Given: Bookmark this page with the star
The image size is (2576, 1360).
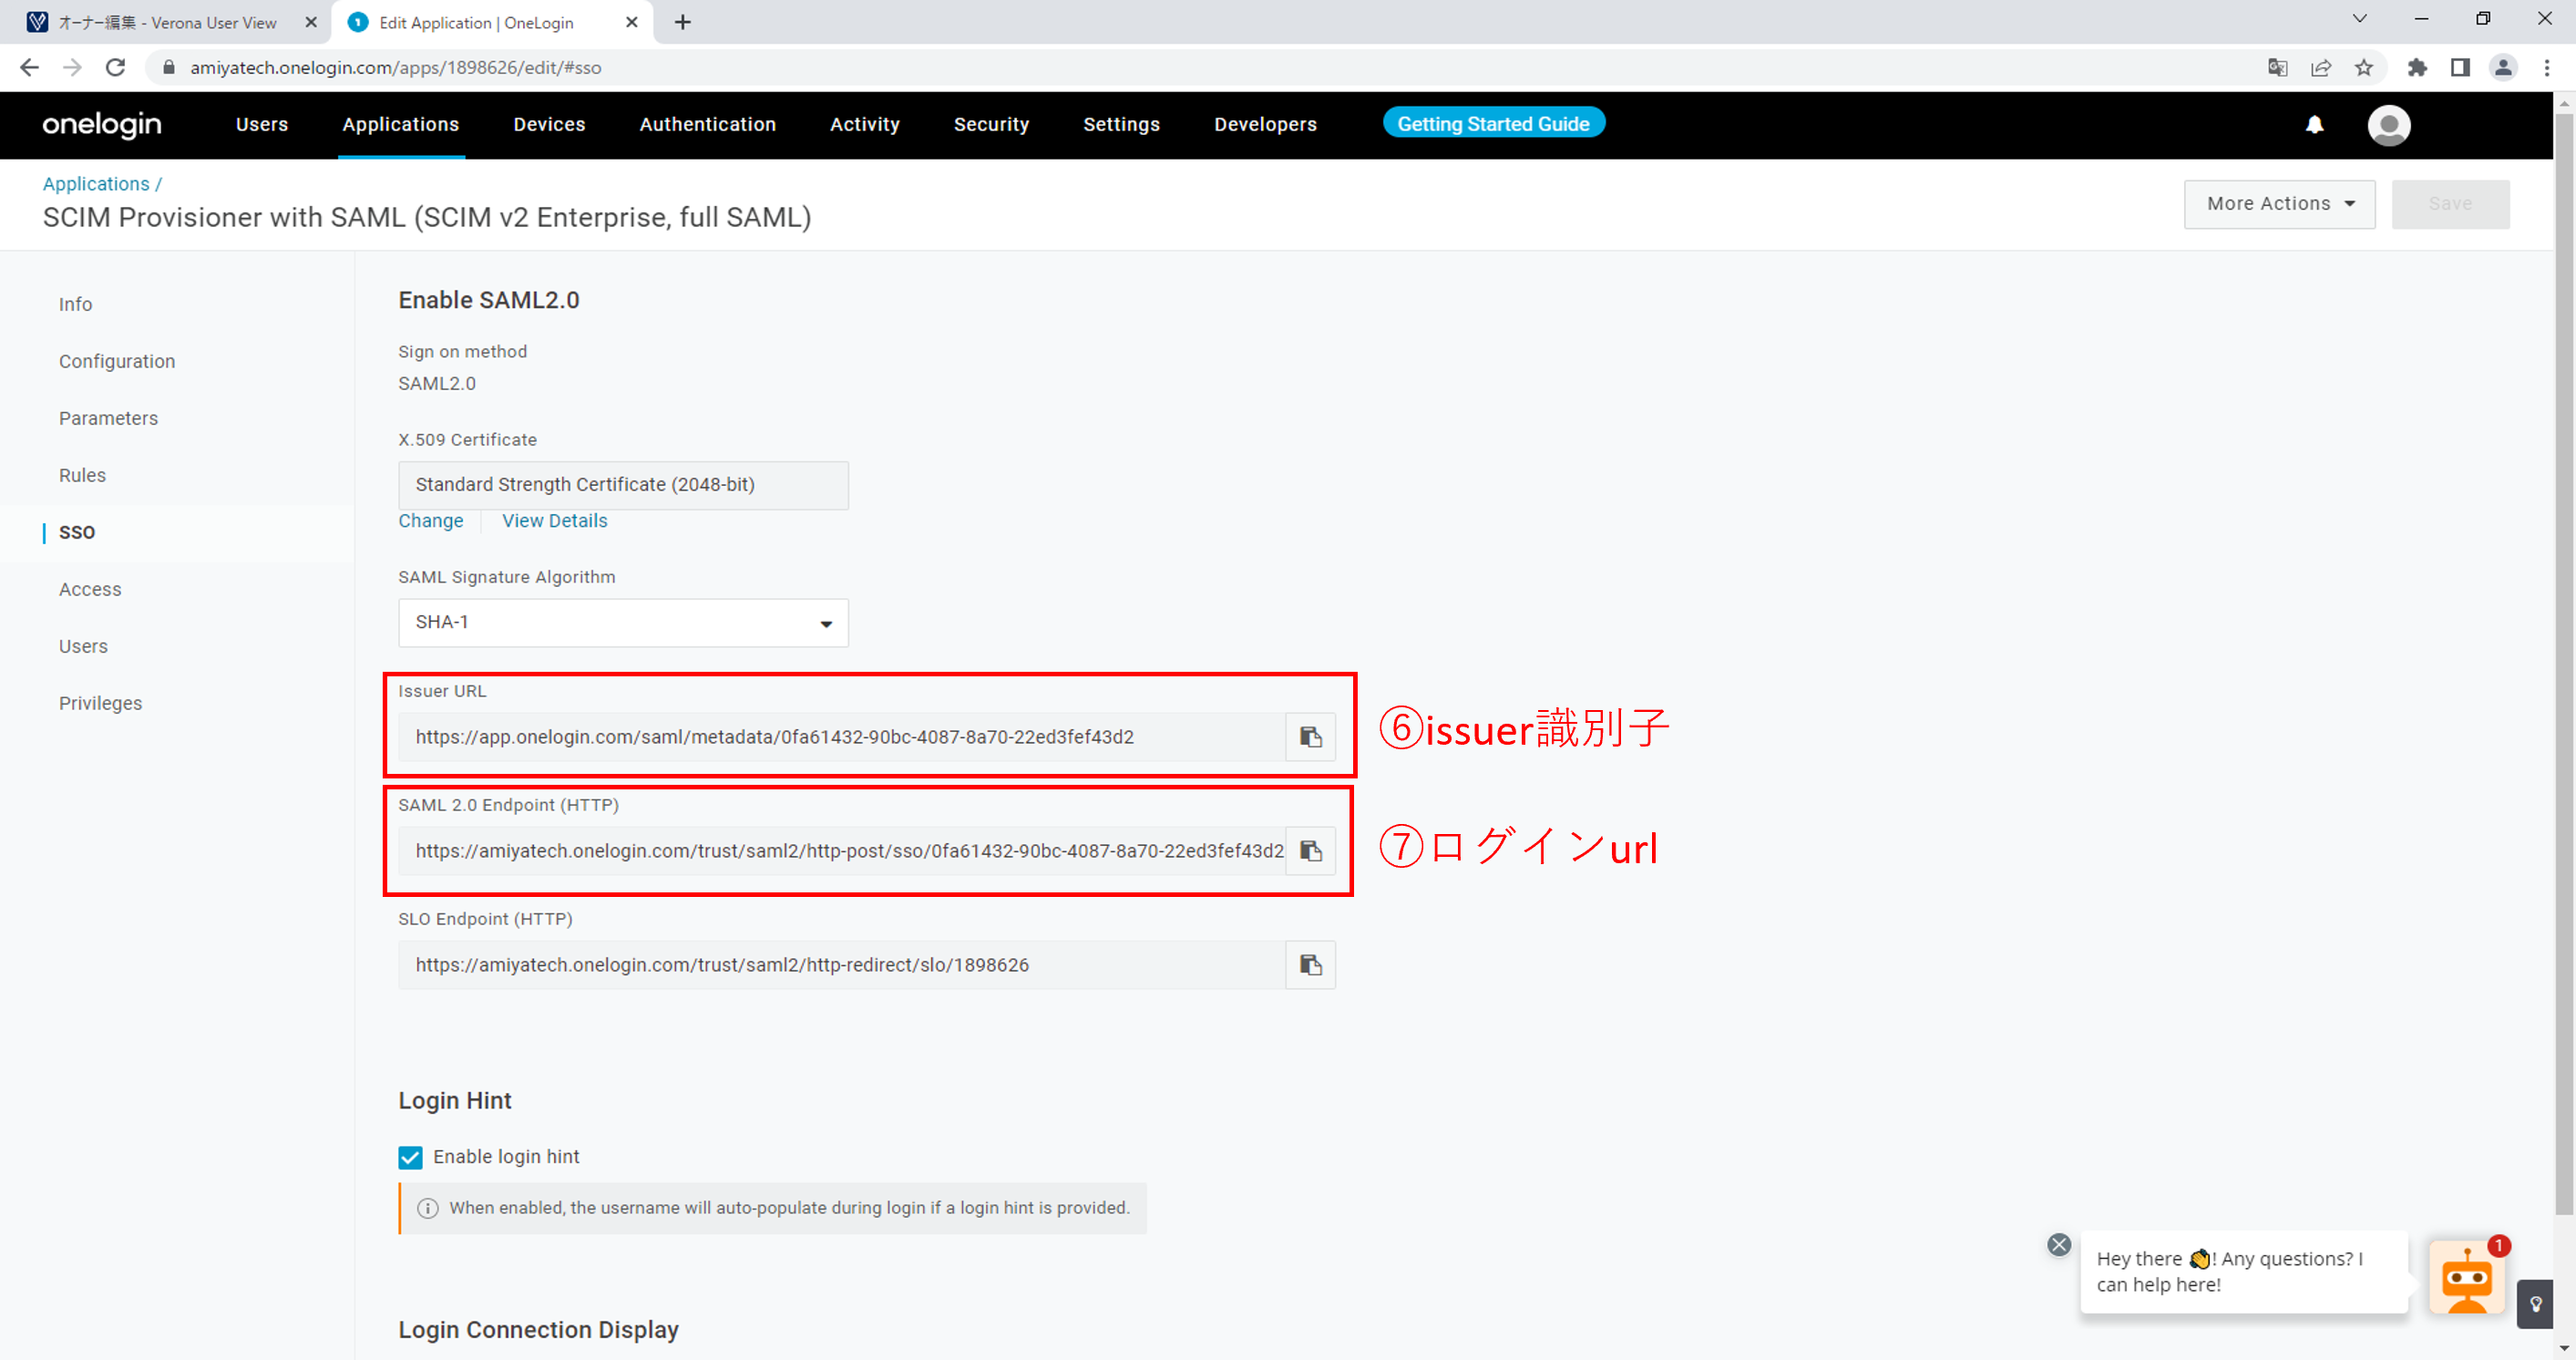Looking at the screenshot, I should 2363,67.
